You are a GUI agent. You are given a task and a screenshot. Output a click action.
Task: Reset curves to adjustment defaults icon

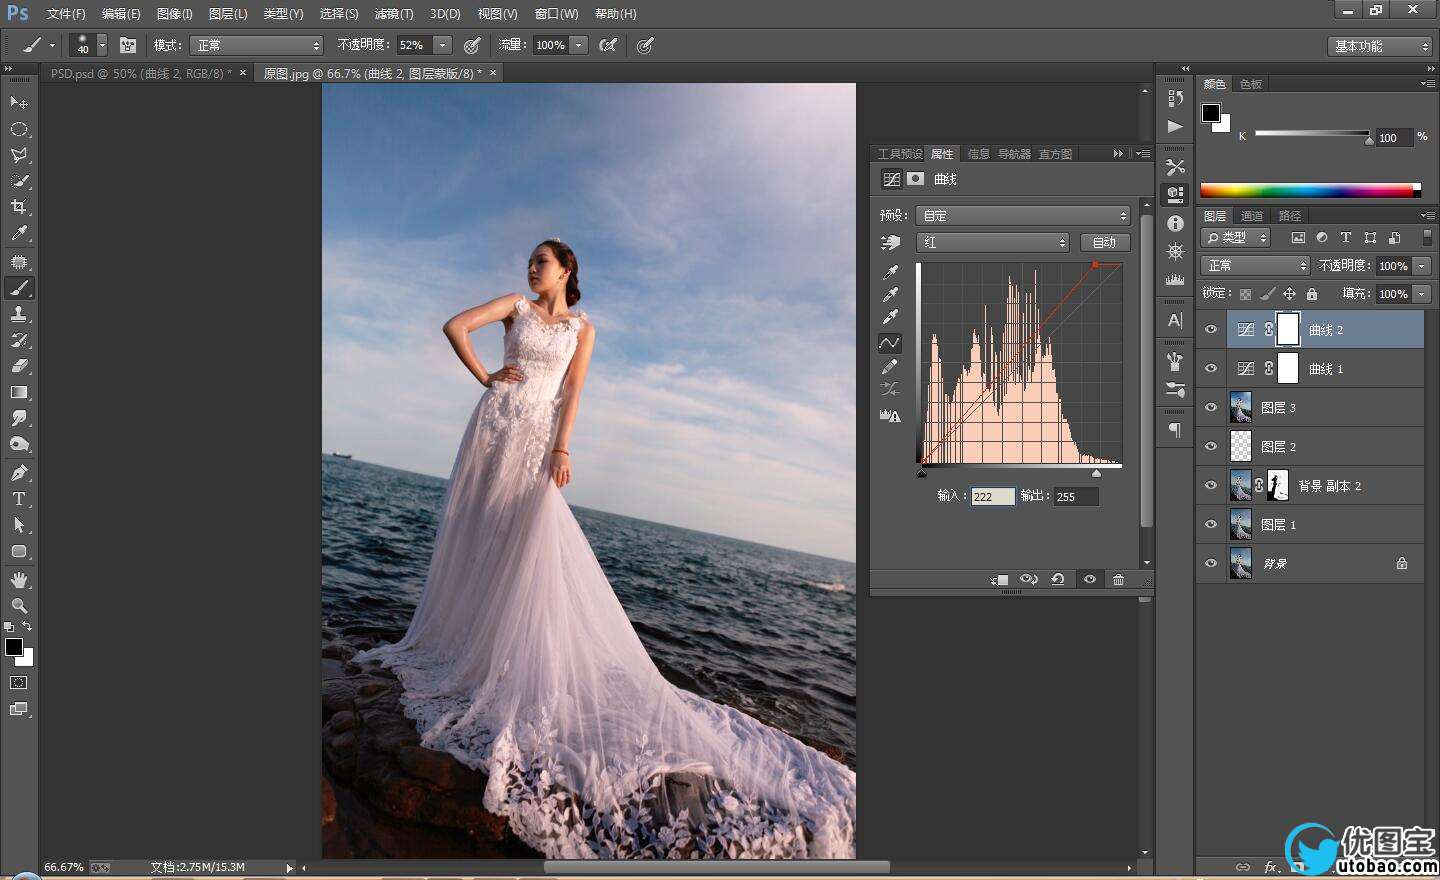(1058, 579)
